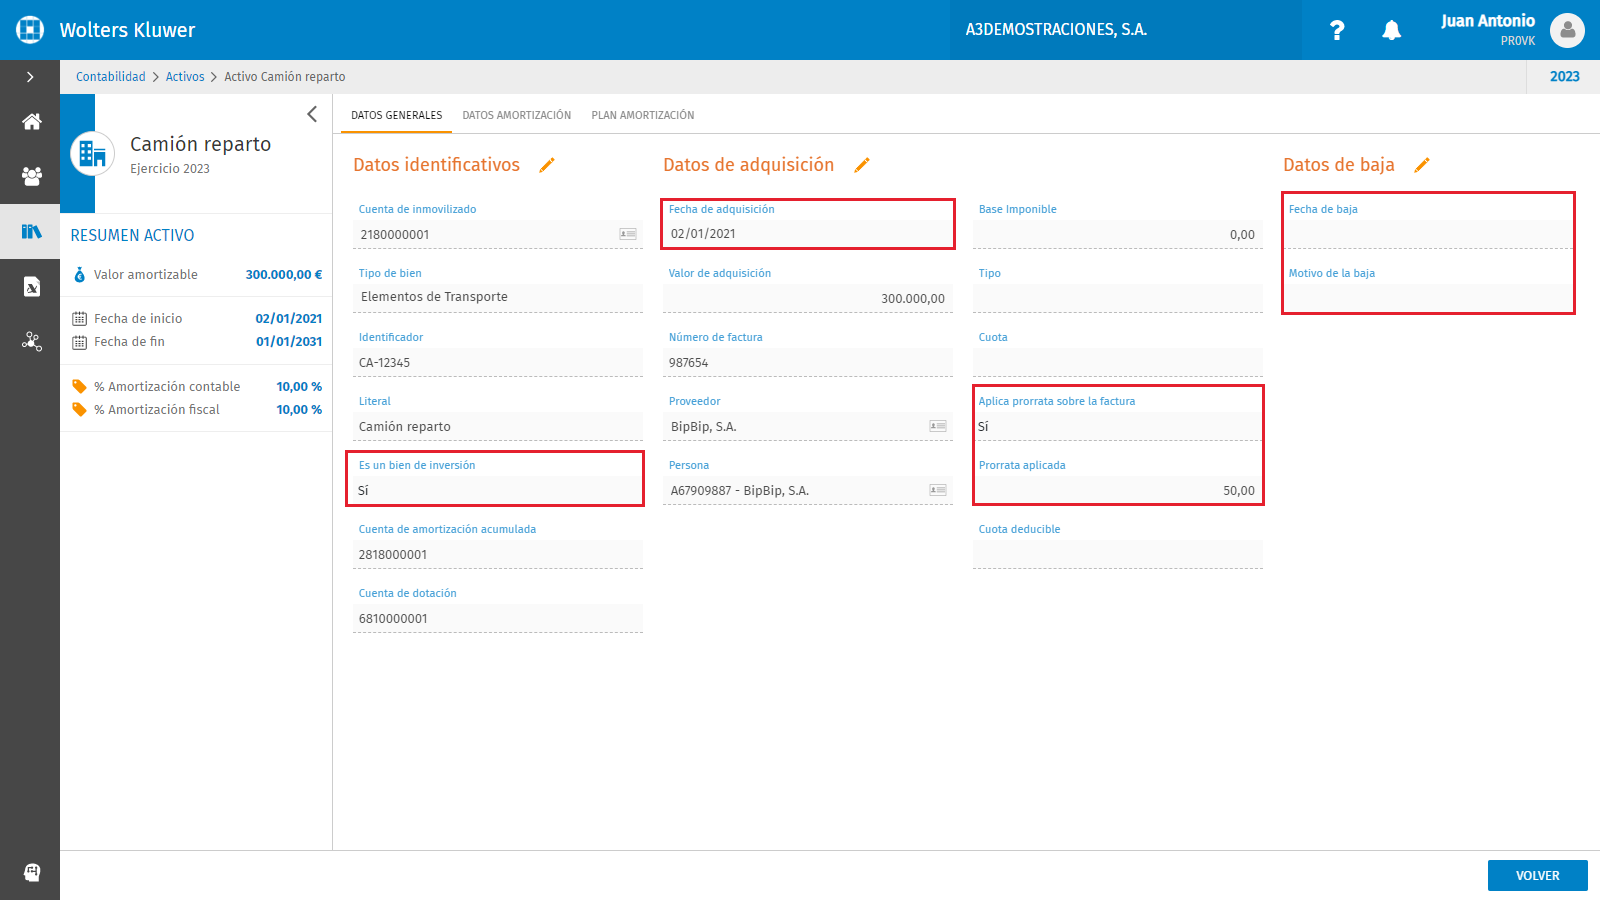This screenshot has height=900, width=1600.
Task: Open the people group sidebar icon
Action: point(32,177)
